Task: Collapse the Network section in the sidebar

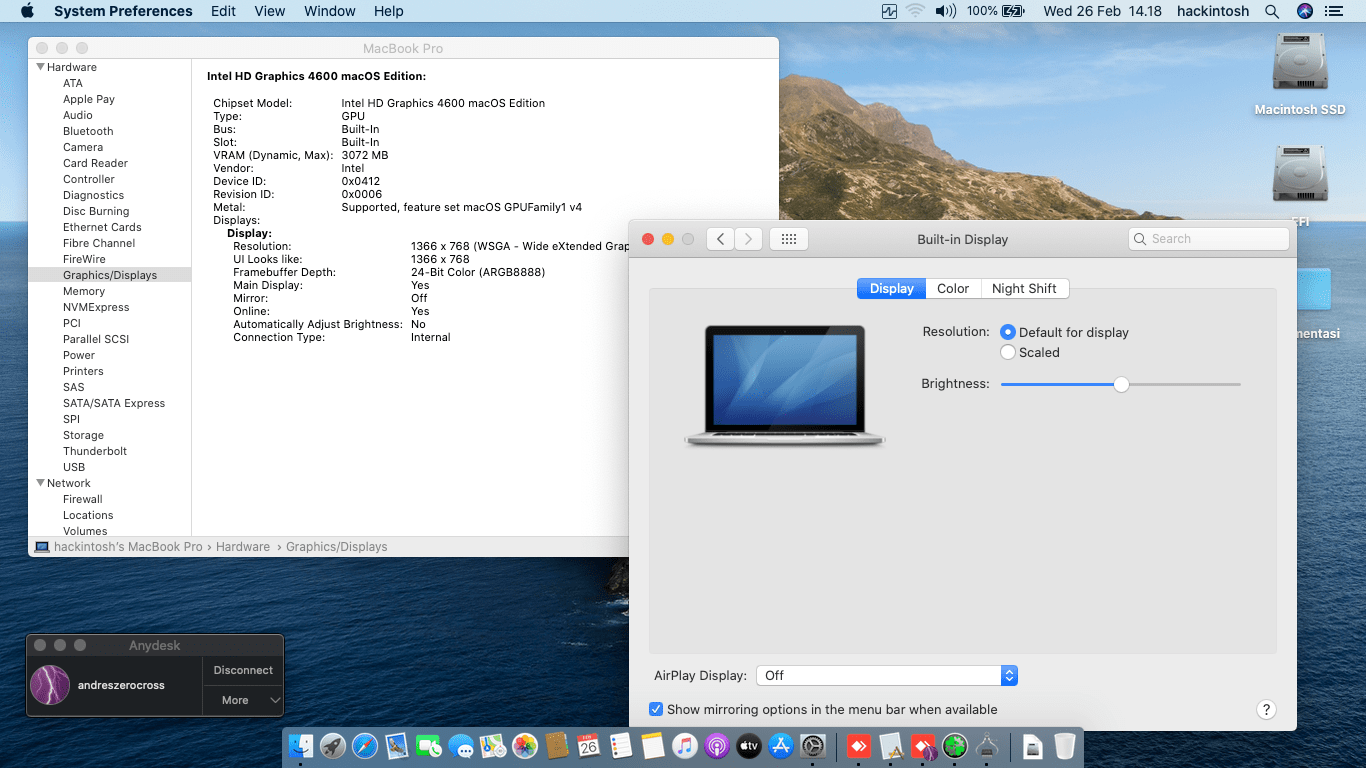Action: point(40,483)
